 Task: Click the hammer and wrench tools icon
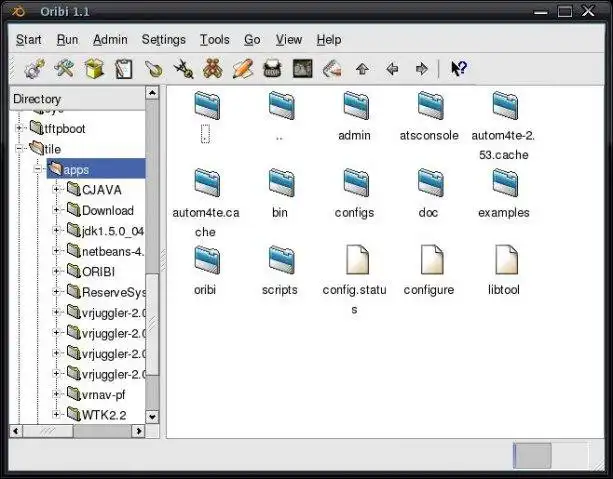(x=64, y=69)
